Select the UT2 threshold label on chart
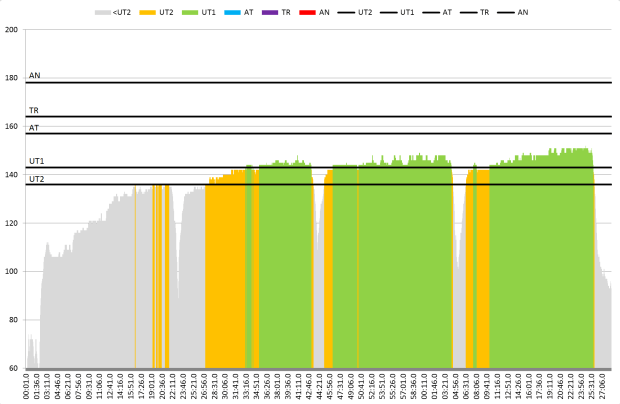 pos(36,179)
